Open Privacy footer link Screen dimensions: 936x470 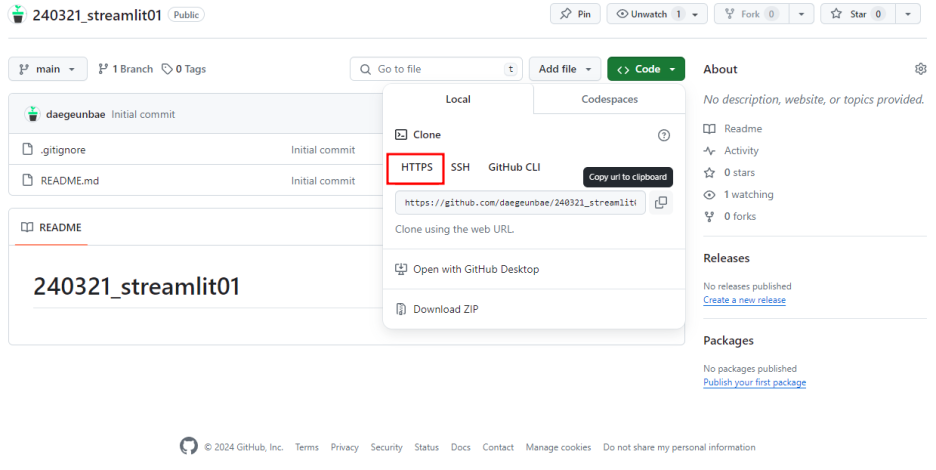(x=344, y=447)
